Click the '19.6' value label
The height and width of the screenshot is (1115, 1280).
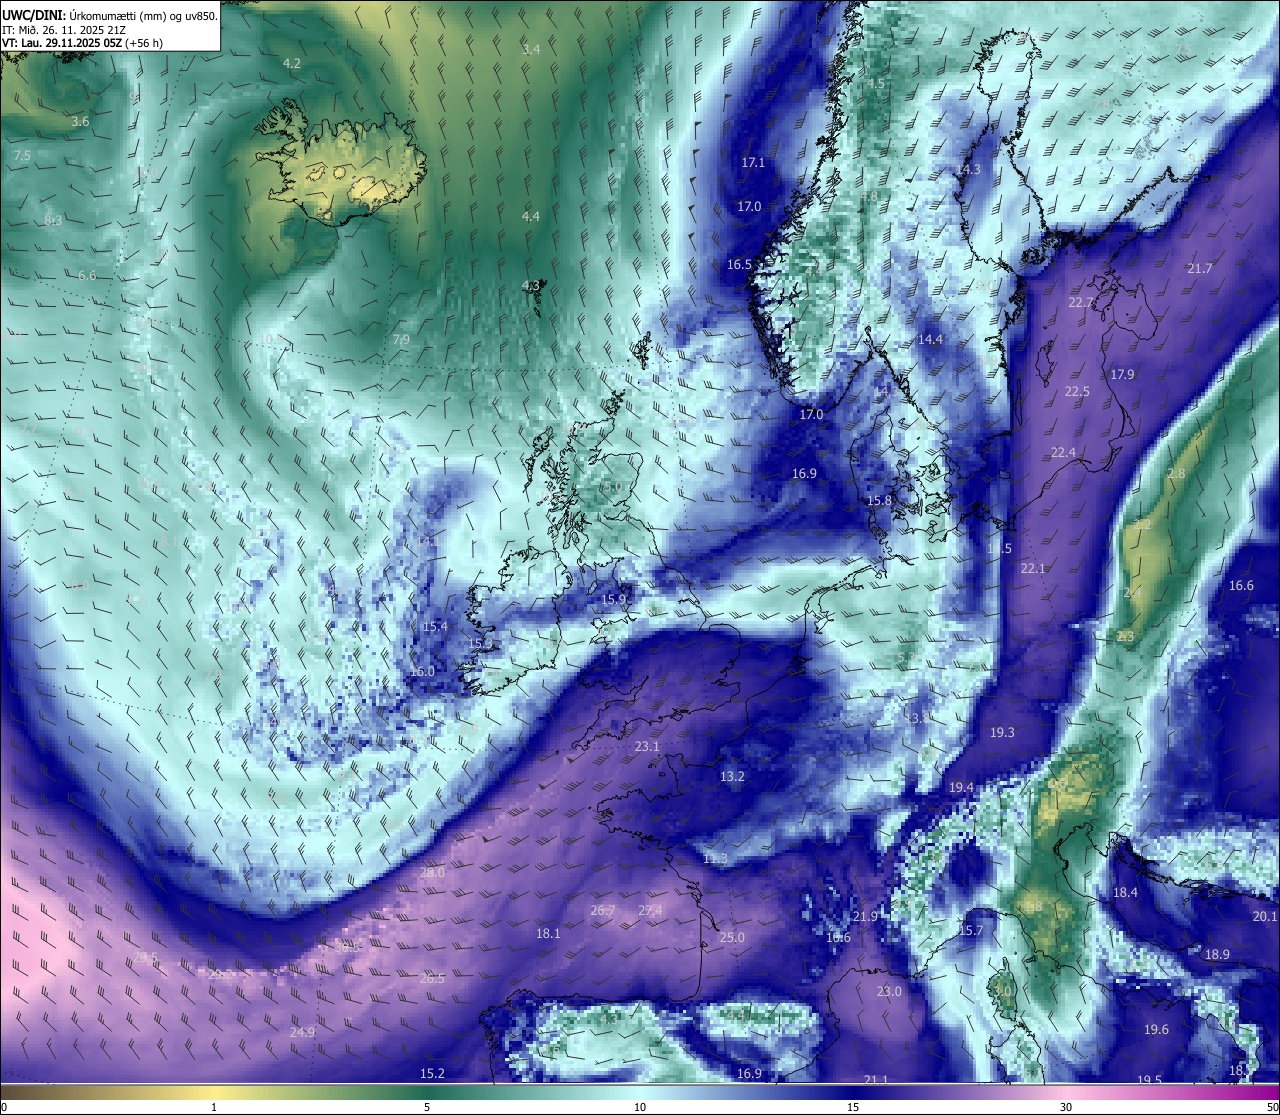click(1156, 1029)
